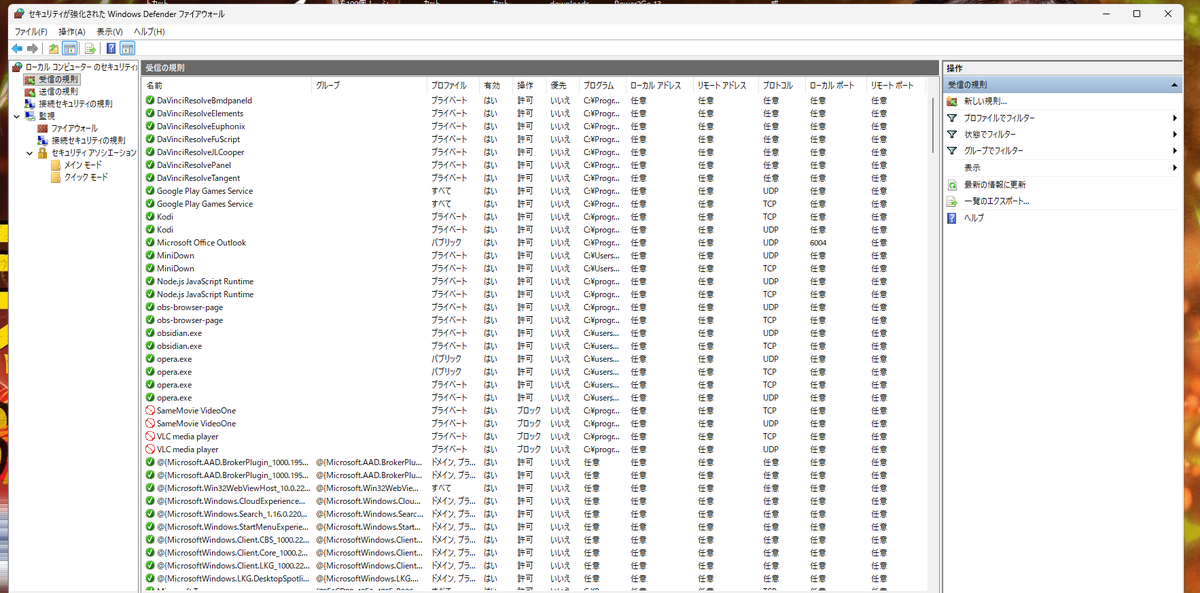The height and width of the screenshot is (593, 1200).
Task: Sort by the プロファイル column header
Action: 453,86
